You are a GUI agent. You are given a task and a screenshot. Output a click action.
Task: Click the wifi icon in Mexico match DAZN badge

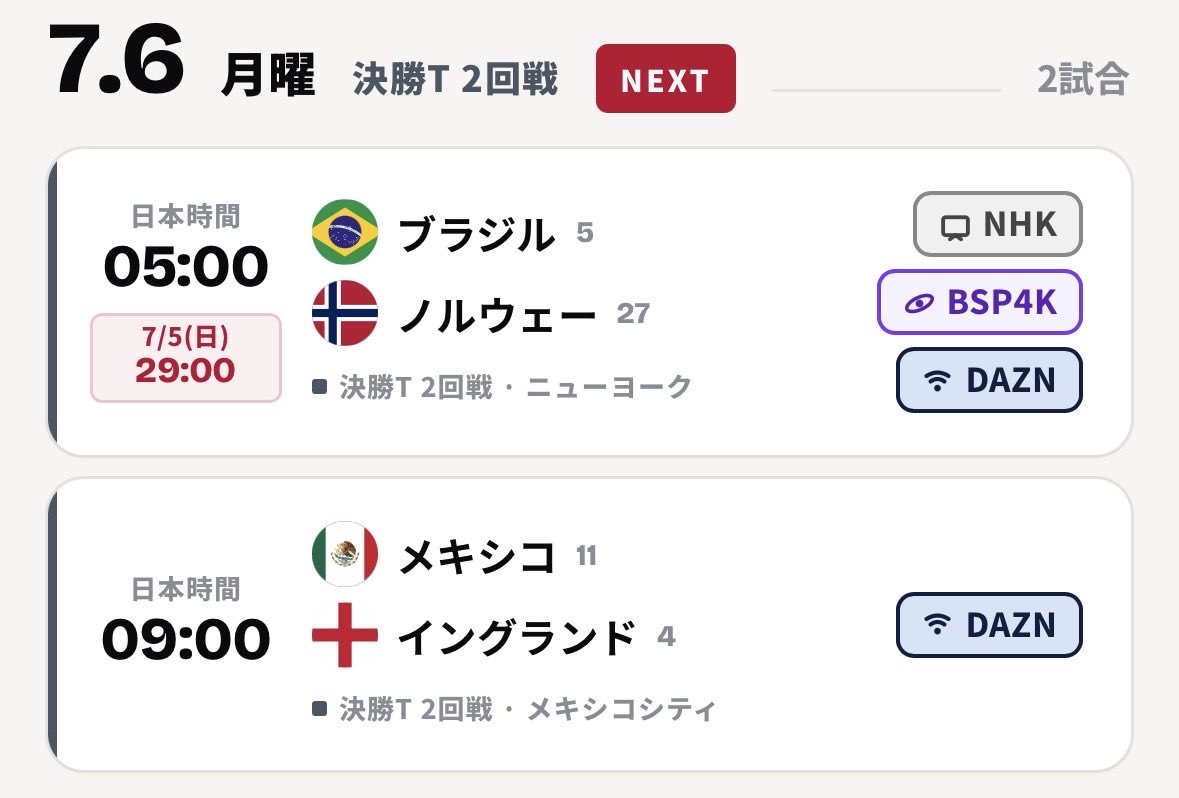tap(937, 624)
